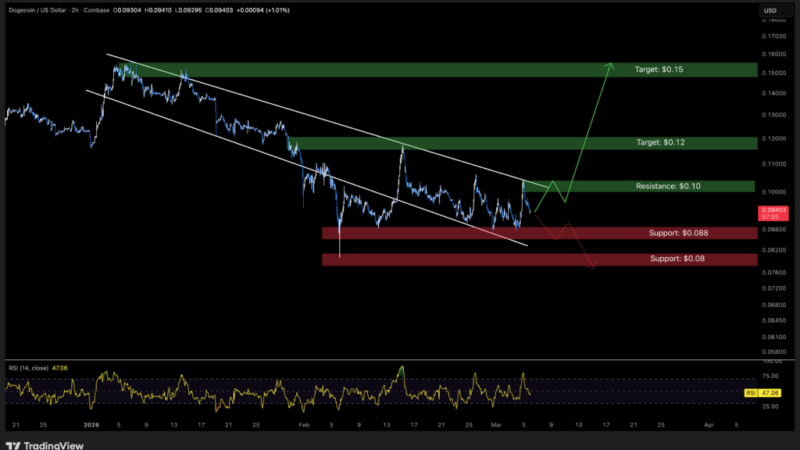The width and height of the screenshot is (800, 450).
Task: Select the Target: $0.12 zone label
Action: pos(660,142)
